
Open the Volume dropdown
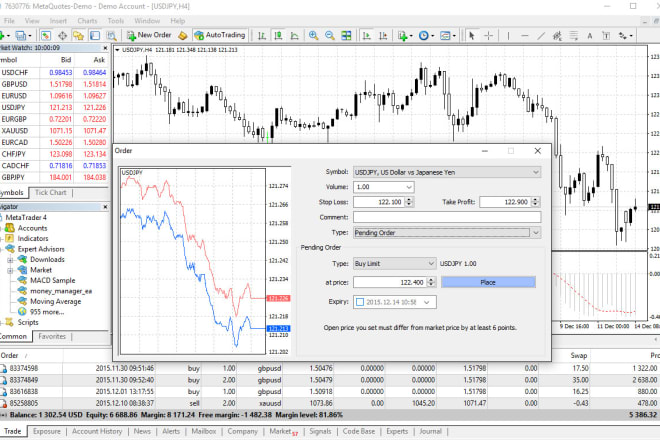click(409, 187)
